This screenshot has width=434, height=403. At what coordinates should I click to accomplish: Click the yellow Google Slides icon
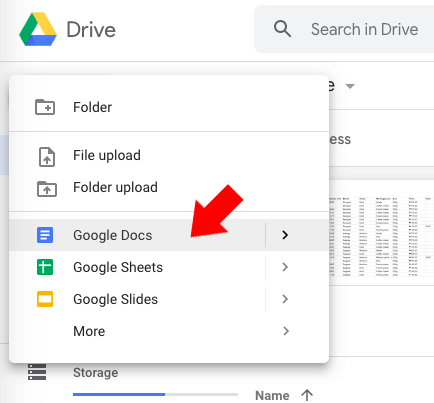click(x=45, y=299)
